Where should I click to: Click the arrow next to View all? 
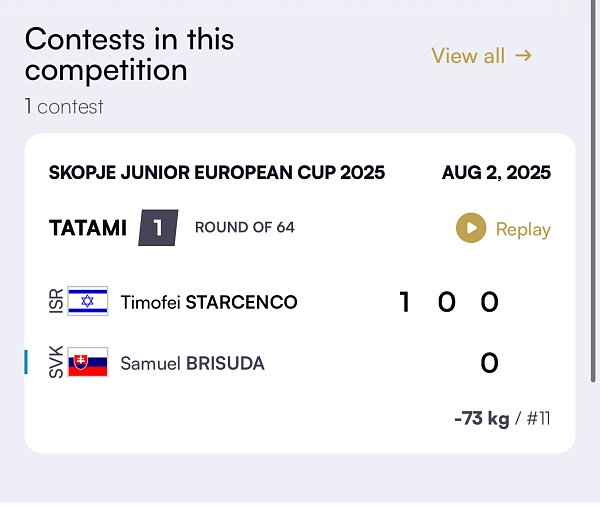pos(523,56)
